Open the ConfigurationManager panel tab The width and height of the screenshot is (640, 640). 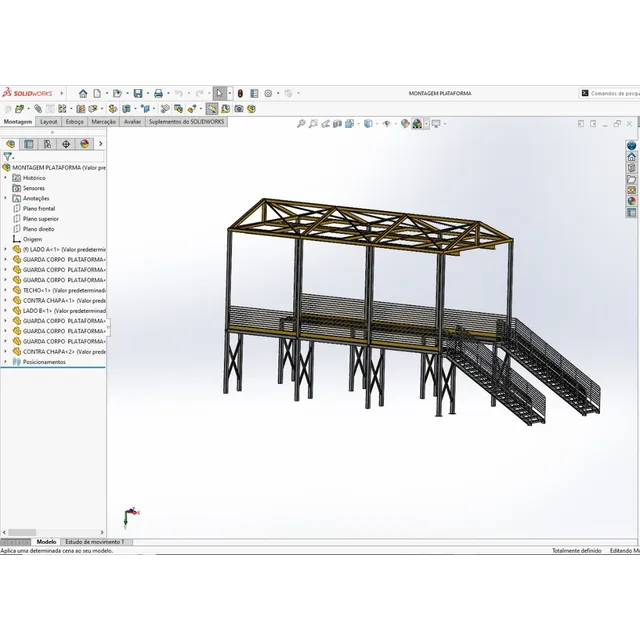(x=47, y=144)
